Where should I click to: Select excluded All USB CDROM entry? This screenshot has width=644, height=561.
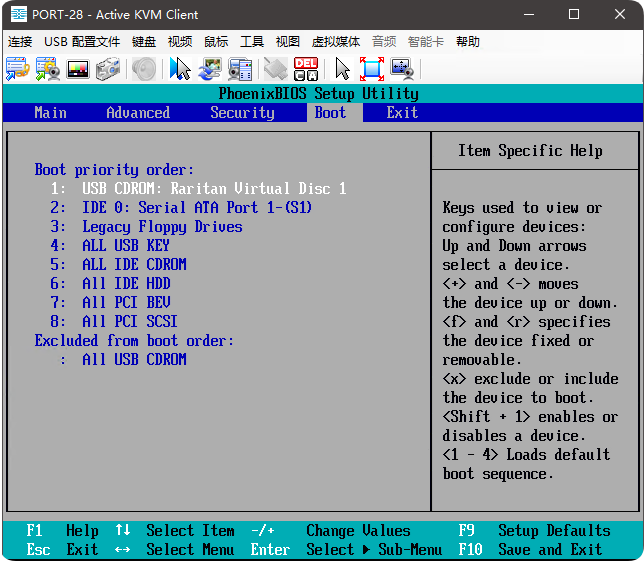pos(134,359)
